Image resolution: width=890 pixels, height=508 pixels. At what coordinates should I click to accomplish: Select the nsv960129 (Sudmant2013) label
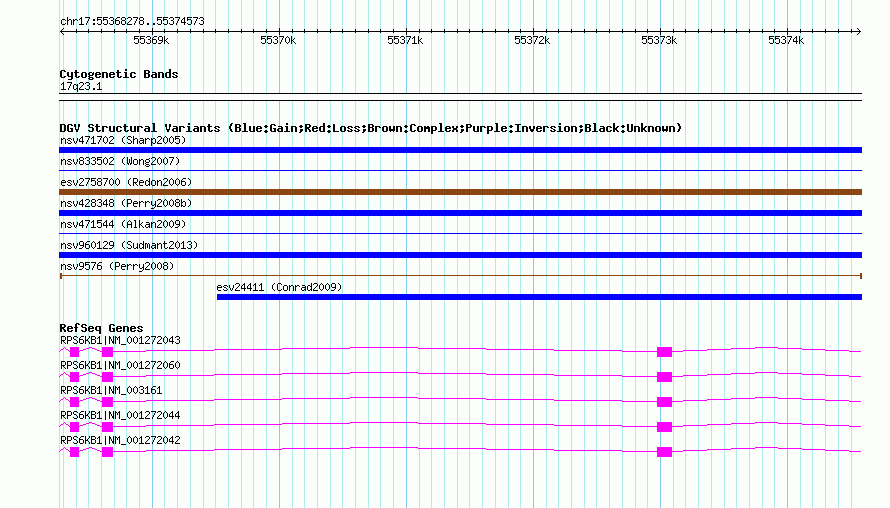[x=129, y=245]
